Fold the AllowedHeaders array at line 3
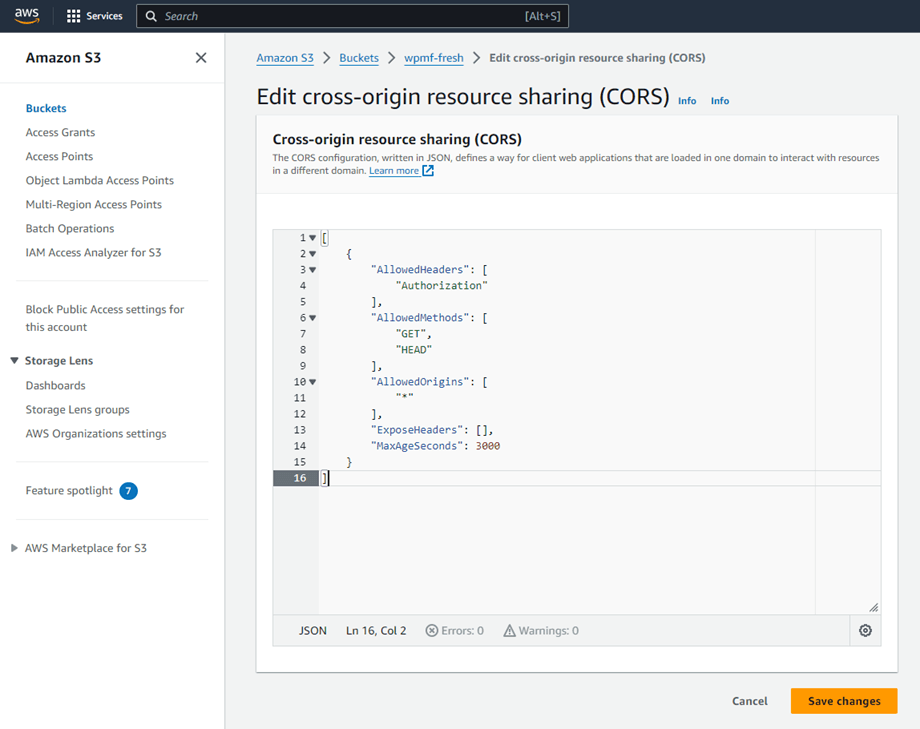The image size is (920, 729). click(x=312, y=270)
